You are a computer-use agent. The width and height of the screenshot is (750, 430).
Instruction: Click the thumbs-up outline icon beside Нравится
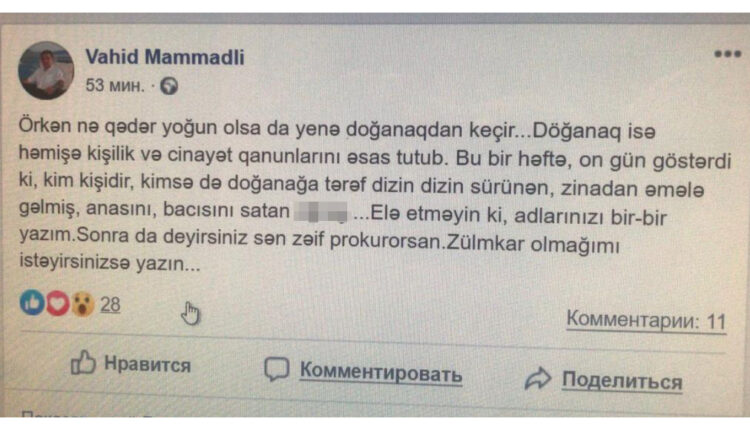tap(83, 362)
